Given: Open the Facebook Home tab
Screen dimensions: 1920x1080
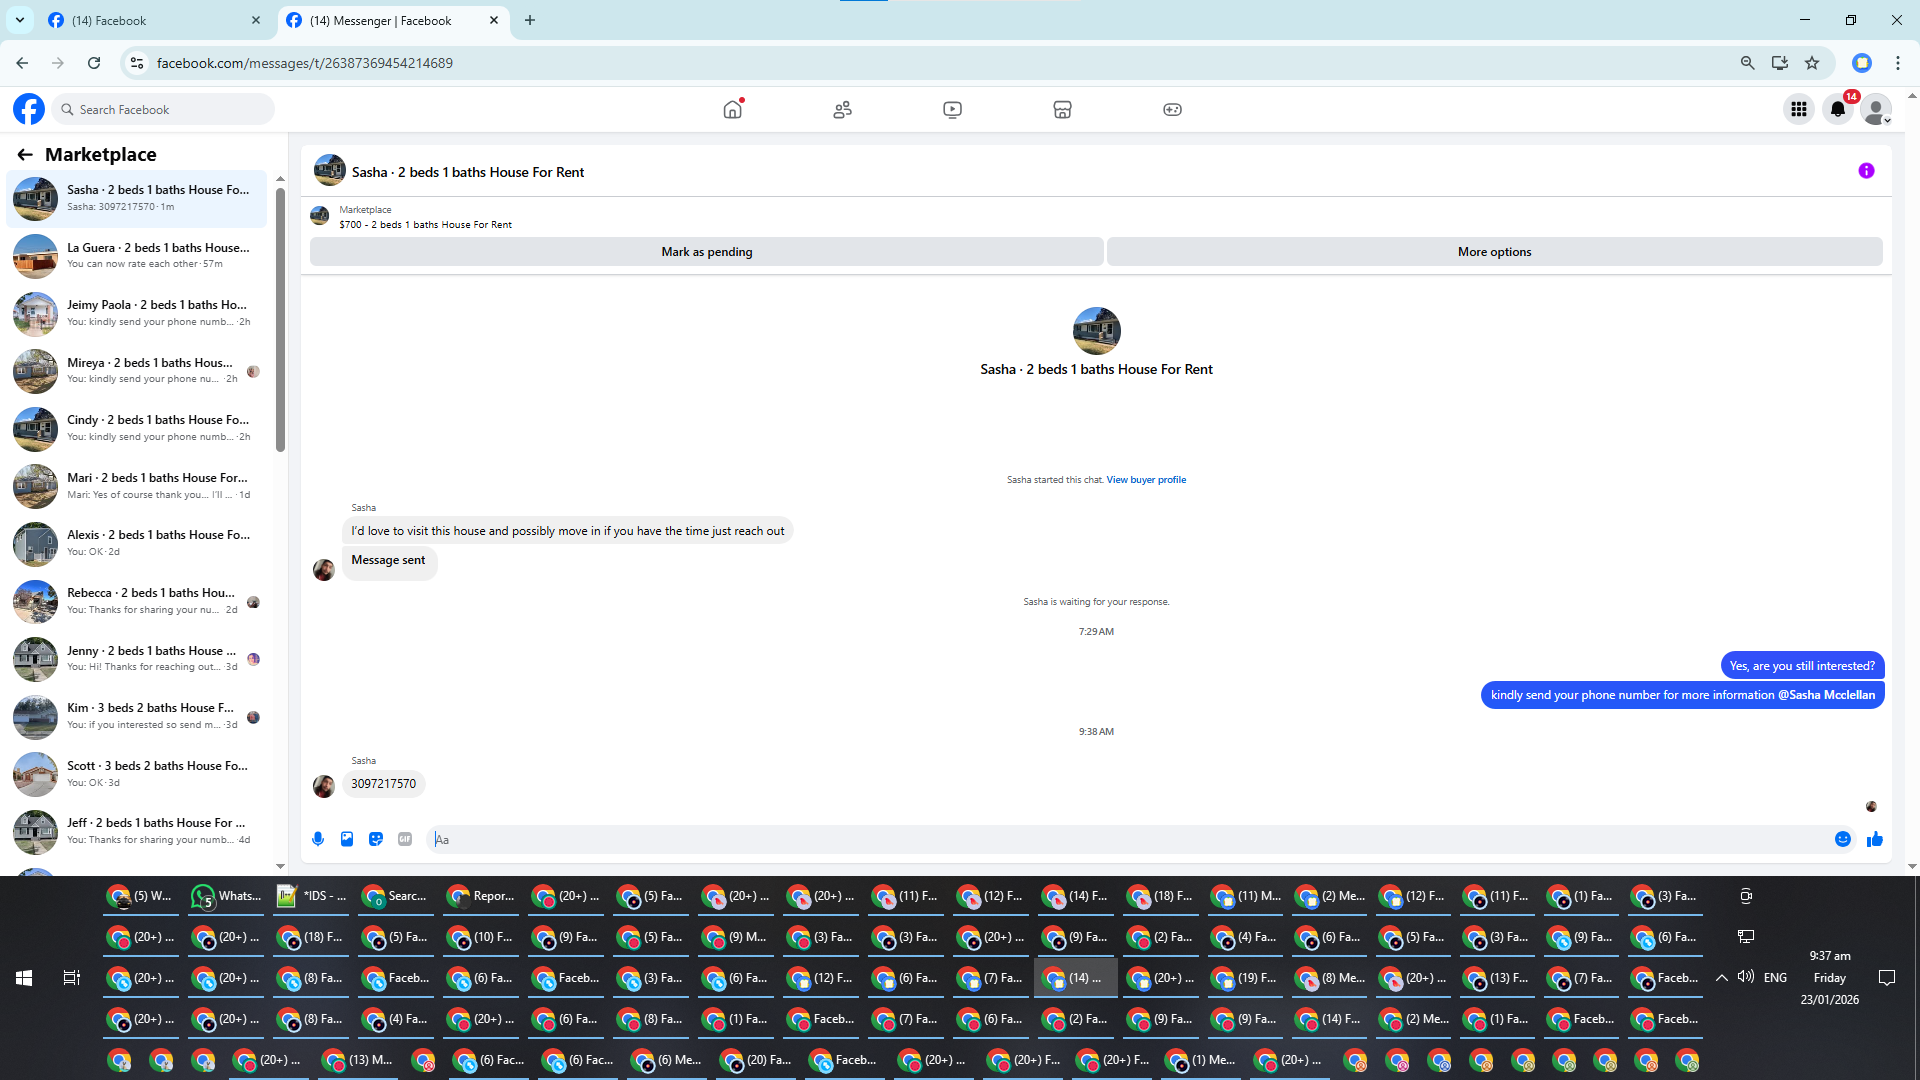Looking at the screenshot, I should point(732,109).
